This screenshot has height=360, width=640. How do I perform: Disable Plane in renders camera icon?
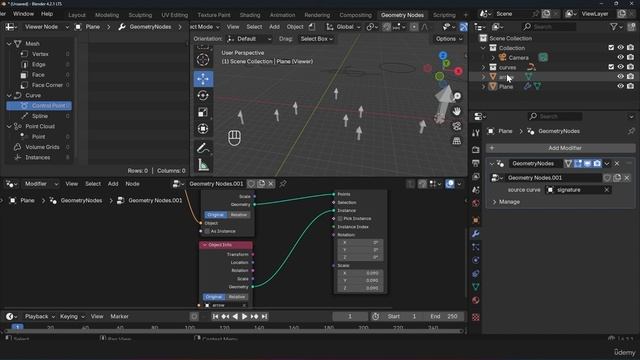point(630,86)
